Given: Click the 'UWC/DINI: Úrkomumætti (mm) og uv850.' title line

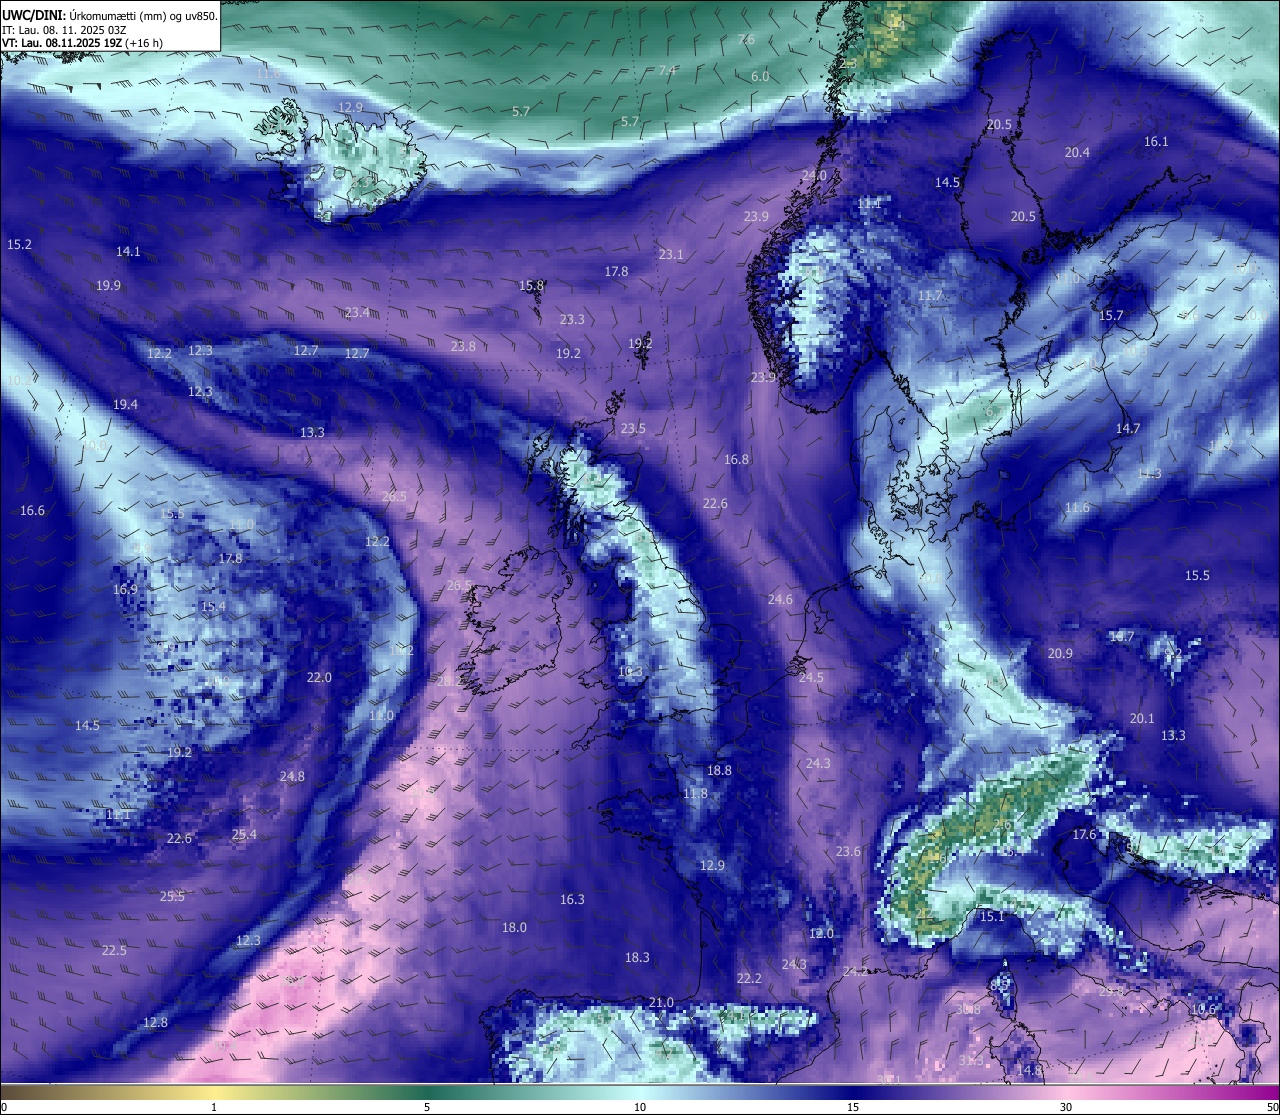Looking at the screenshot, I should point(109,15).
